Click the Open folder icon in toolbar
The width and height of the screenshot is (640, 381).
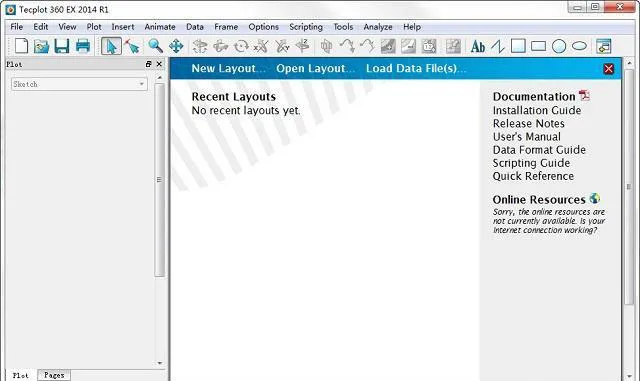[x=41, y=46]
